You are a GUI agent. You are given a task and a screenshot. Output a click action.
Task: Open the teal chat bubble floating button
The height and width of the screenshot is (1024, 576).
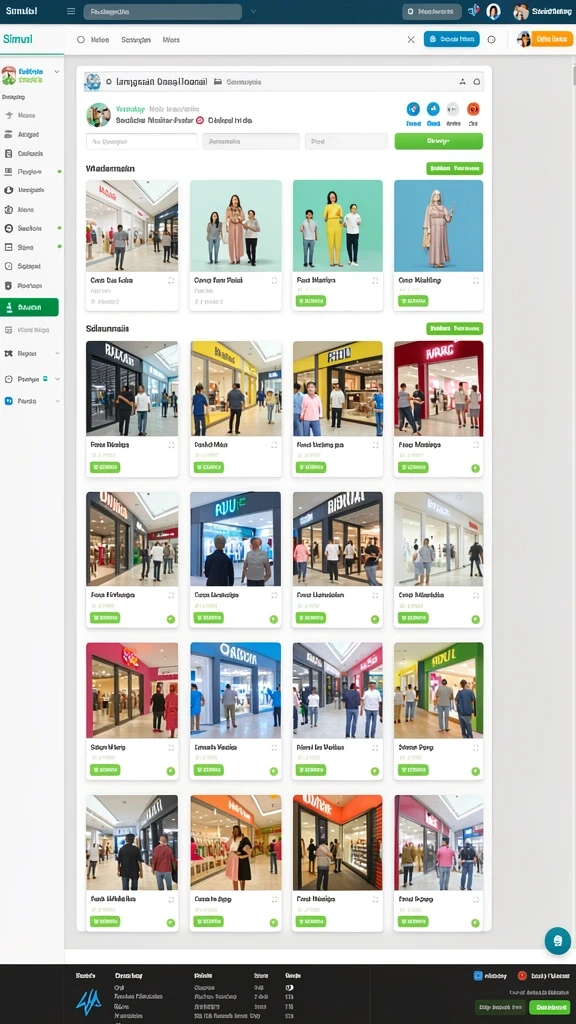coord(558,940)
